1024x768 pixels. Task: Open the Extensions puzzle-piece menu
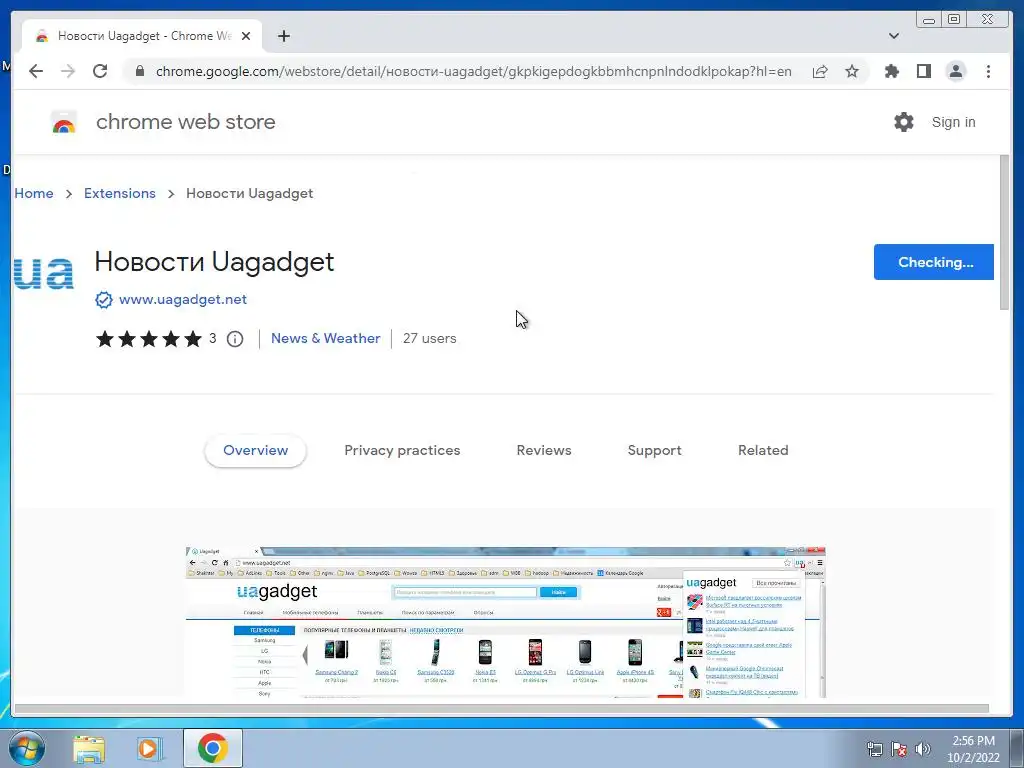(891, 71)
